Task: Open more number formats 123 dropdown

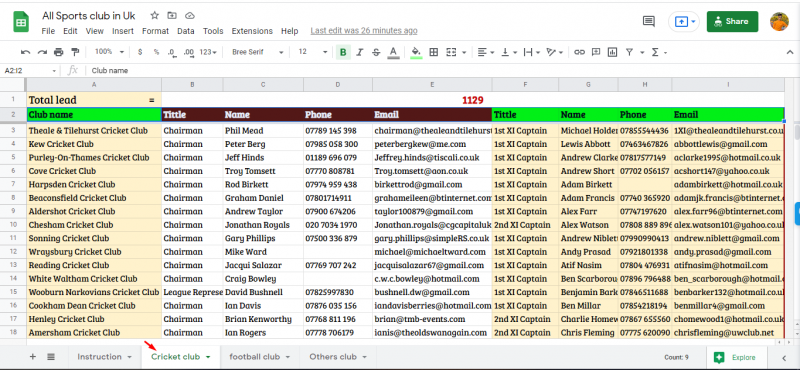Action: pyautogui.click(x=208, y=52)
